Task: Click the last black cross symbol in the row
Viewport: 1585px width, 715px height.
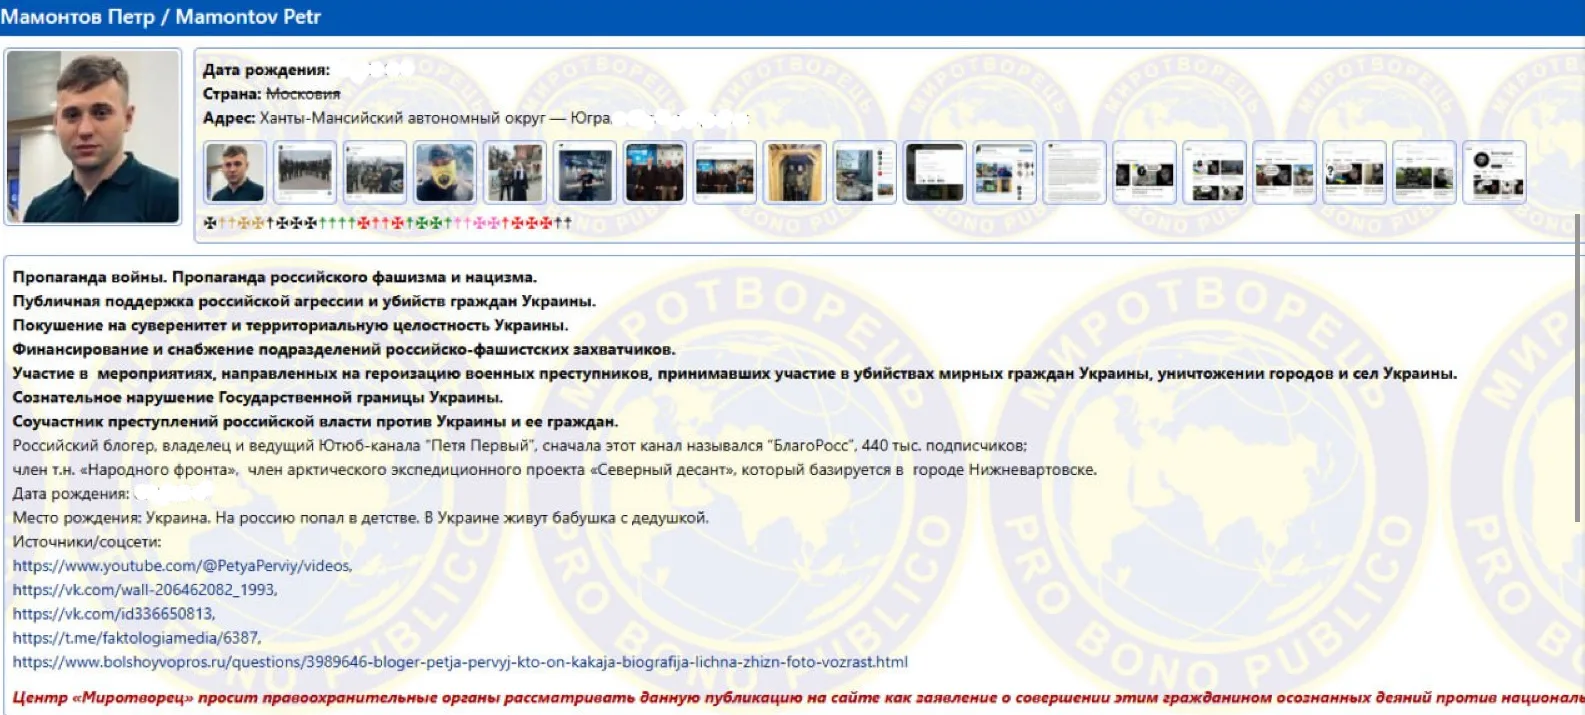Action: click(x=567, y=223)
